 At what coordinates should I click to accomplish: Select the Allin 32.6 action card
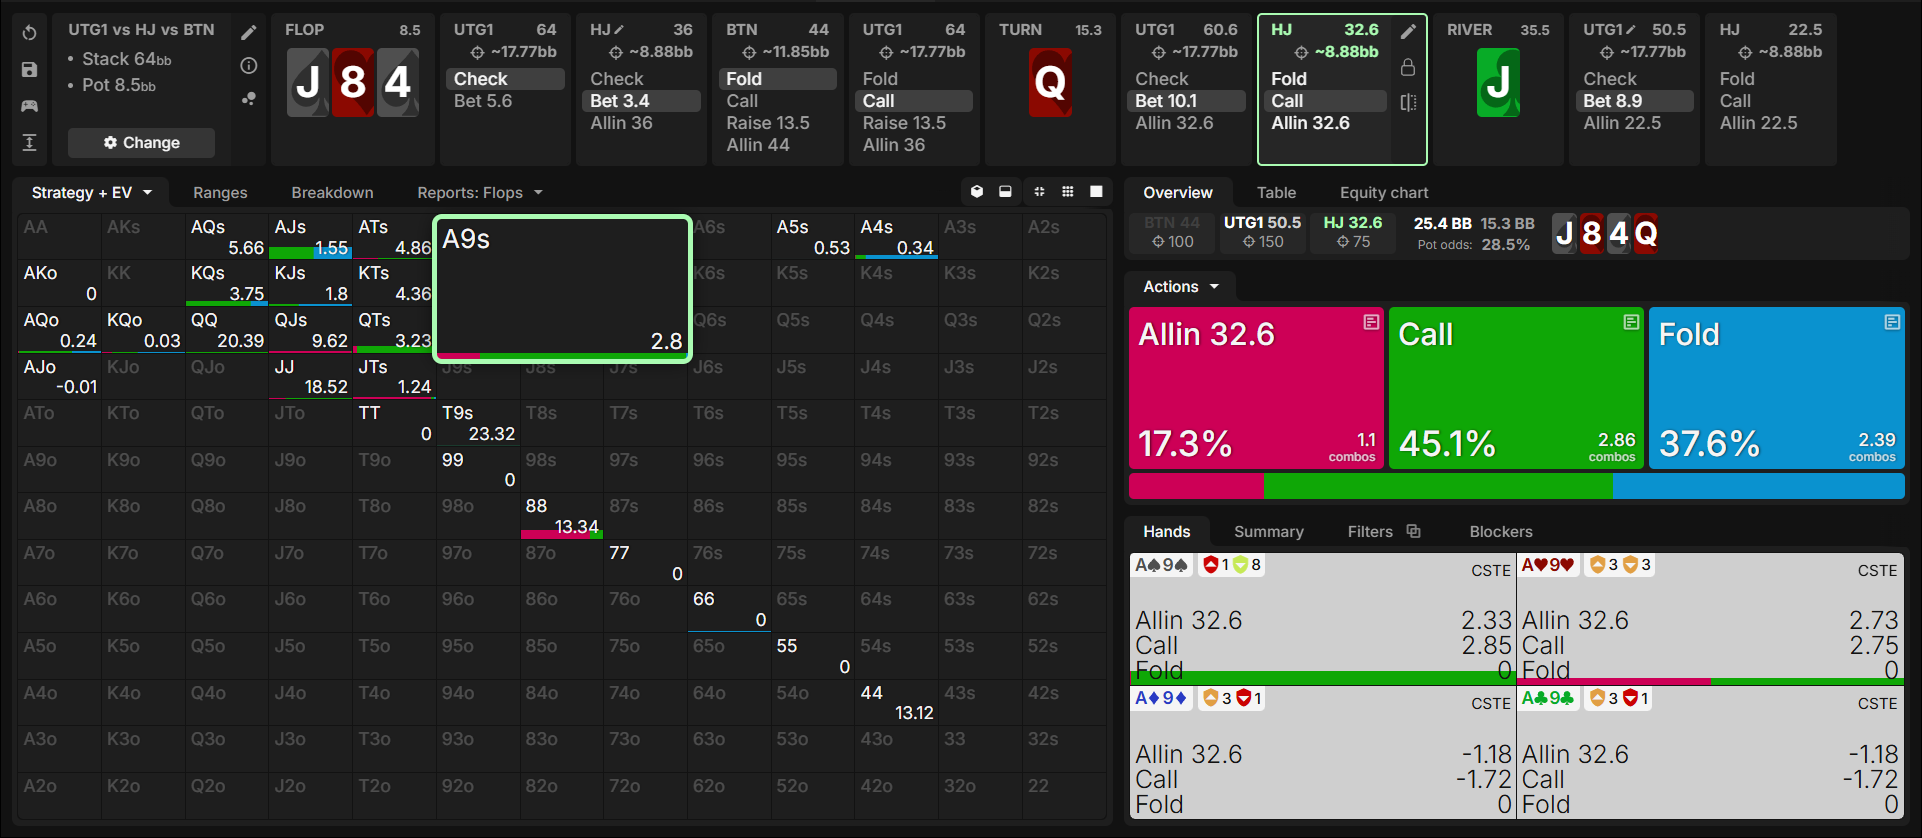(1256, 388)
